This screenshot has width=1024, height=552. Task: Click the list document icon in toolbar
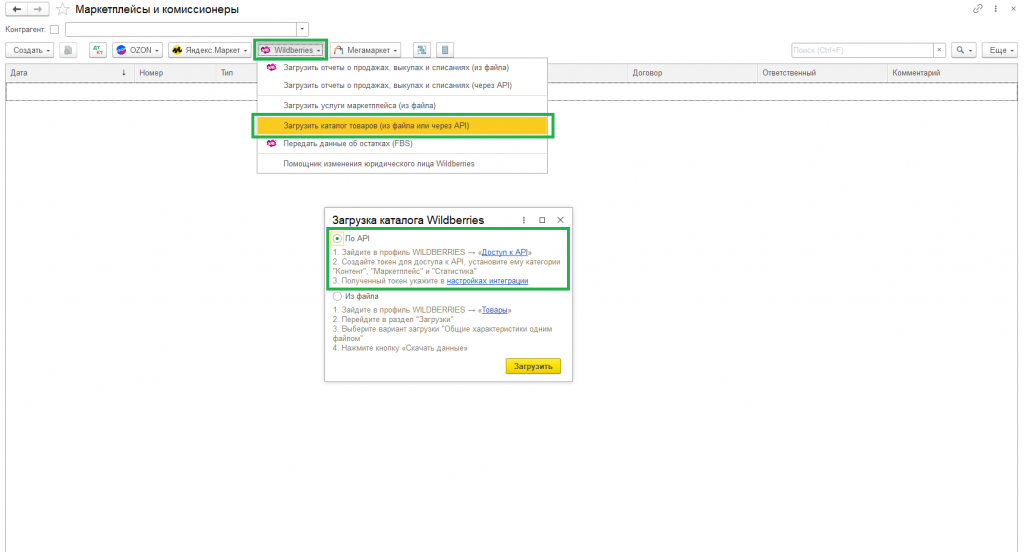point(445,50)
